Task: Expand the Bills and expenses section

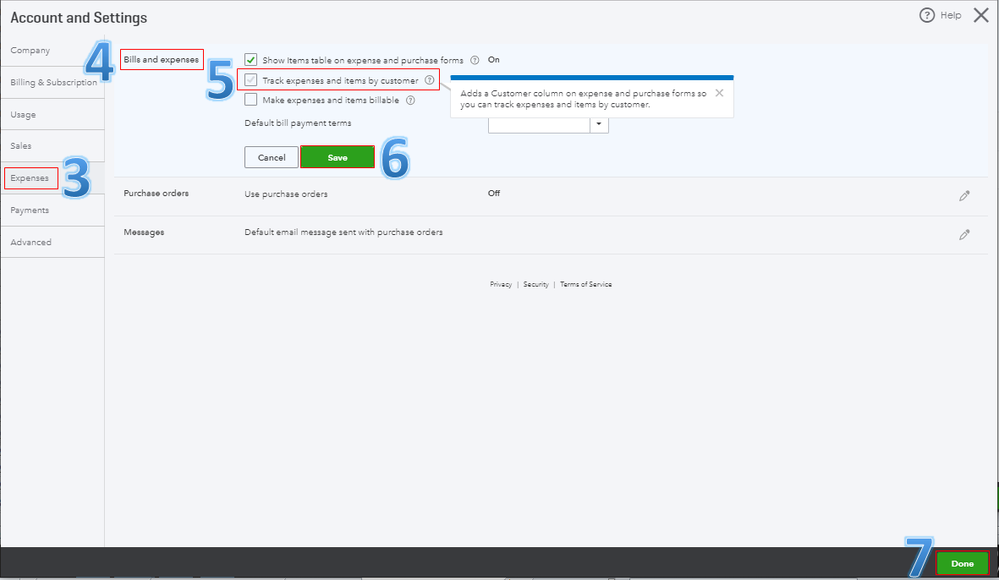Action: tap(160, 59)
